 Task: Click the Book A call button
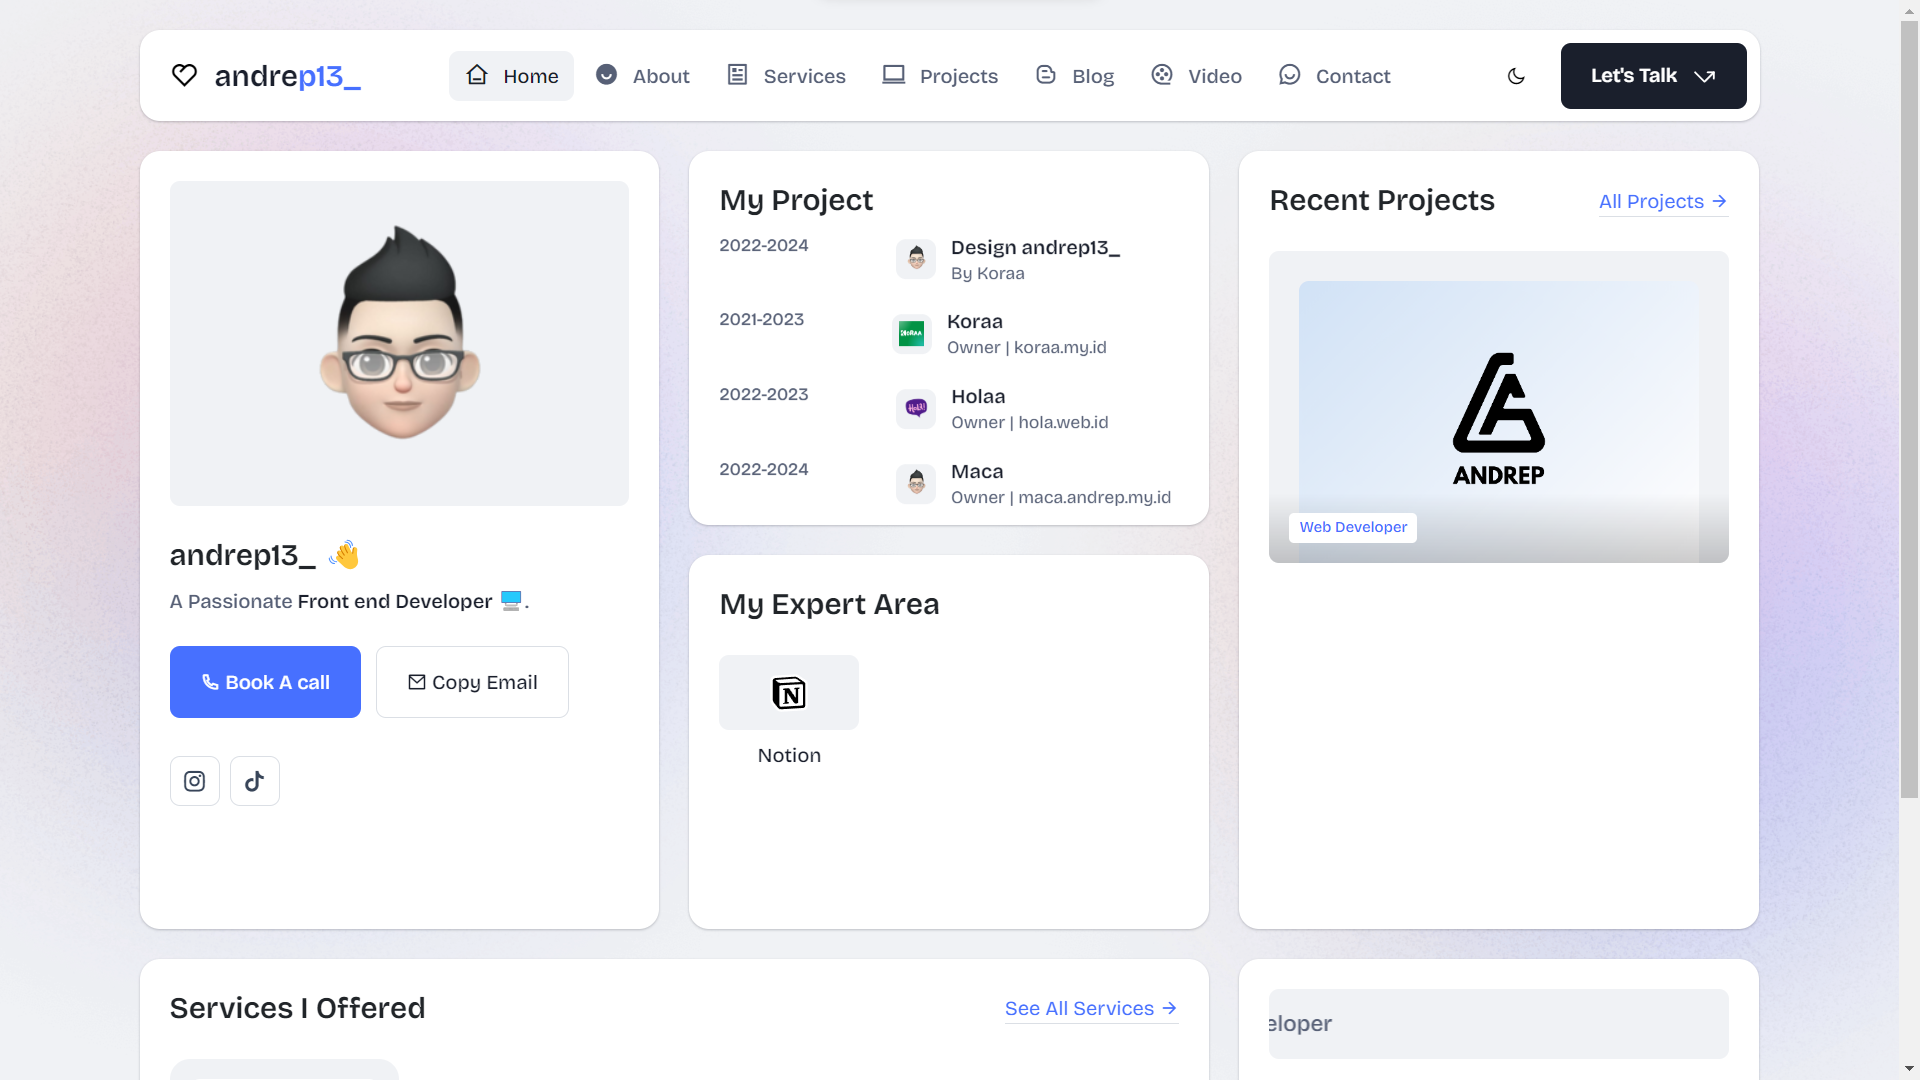[265, 682]
